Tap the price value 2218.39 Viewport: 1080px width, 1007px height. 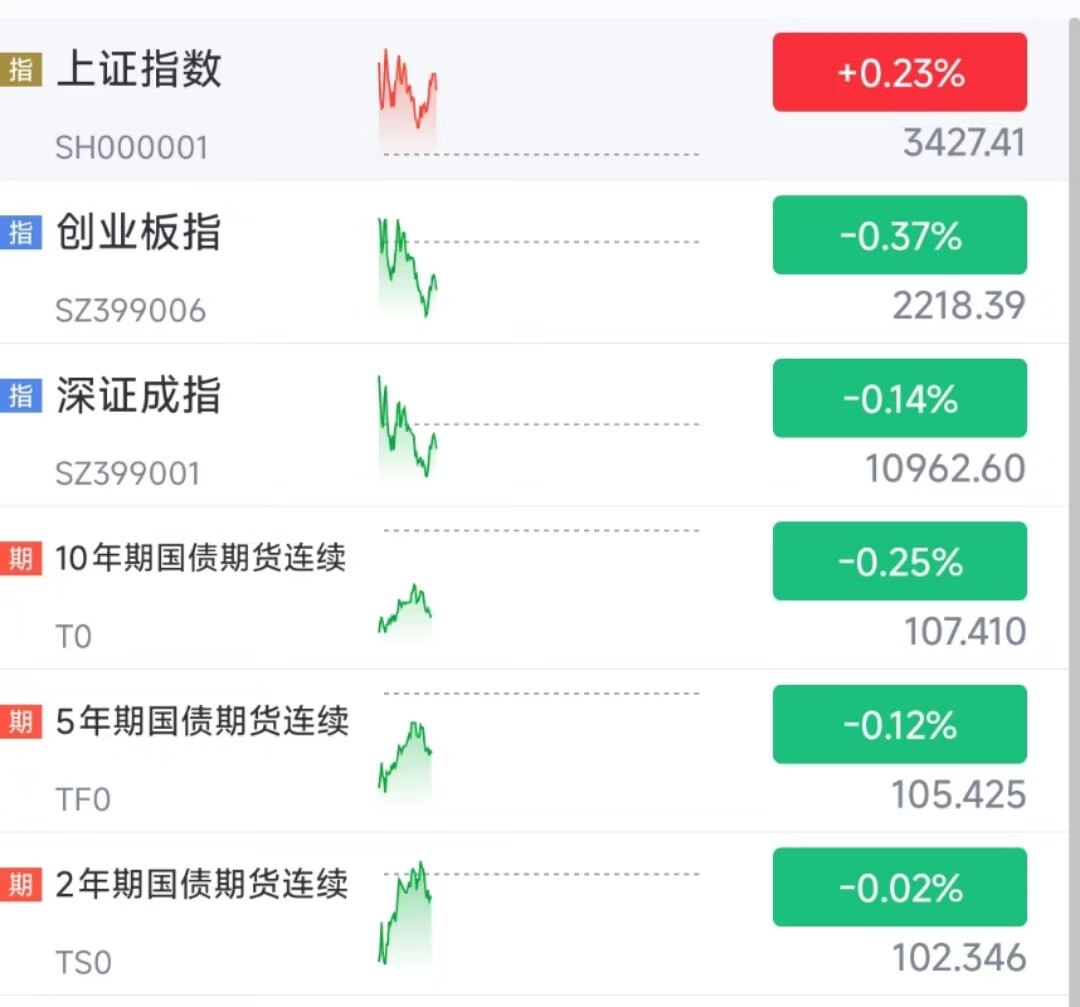click(x=959, y=306)
